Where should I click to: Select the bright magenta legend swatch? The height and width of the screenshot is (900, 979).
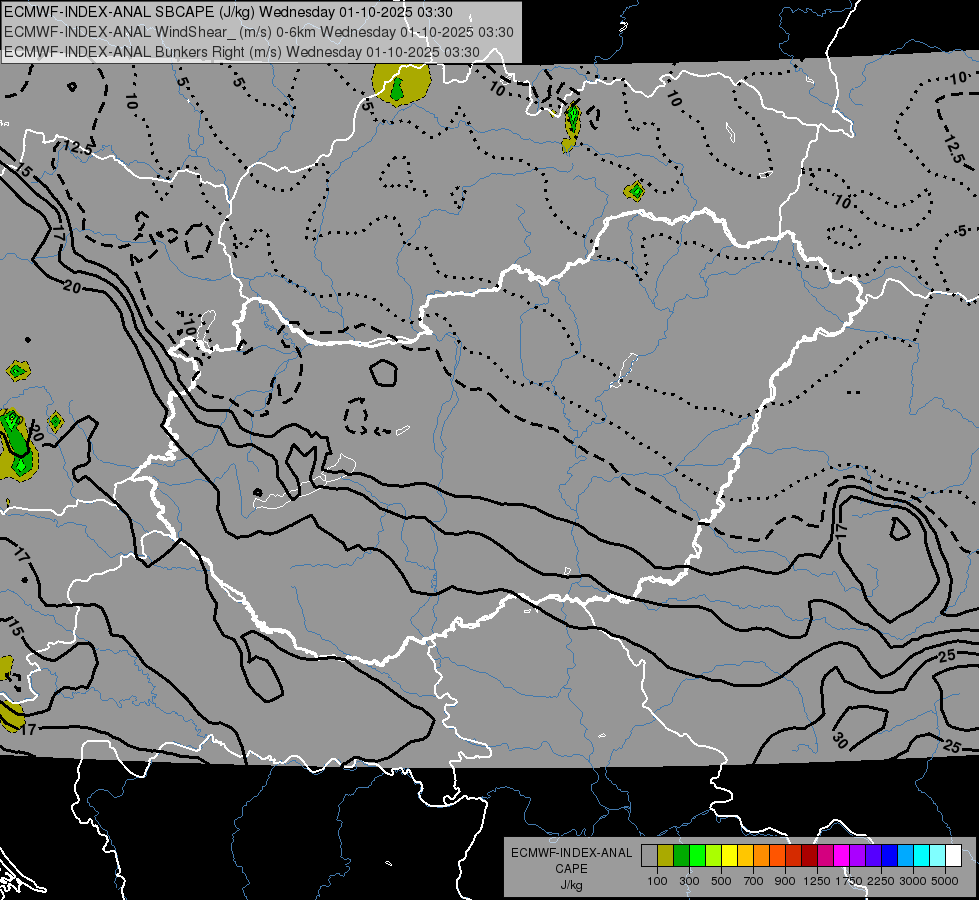pos(842,856)
